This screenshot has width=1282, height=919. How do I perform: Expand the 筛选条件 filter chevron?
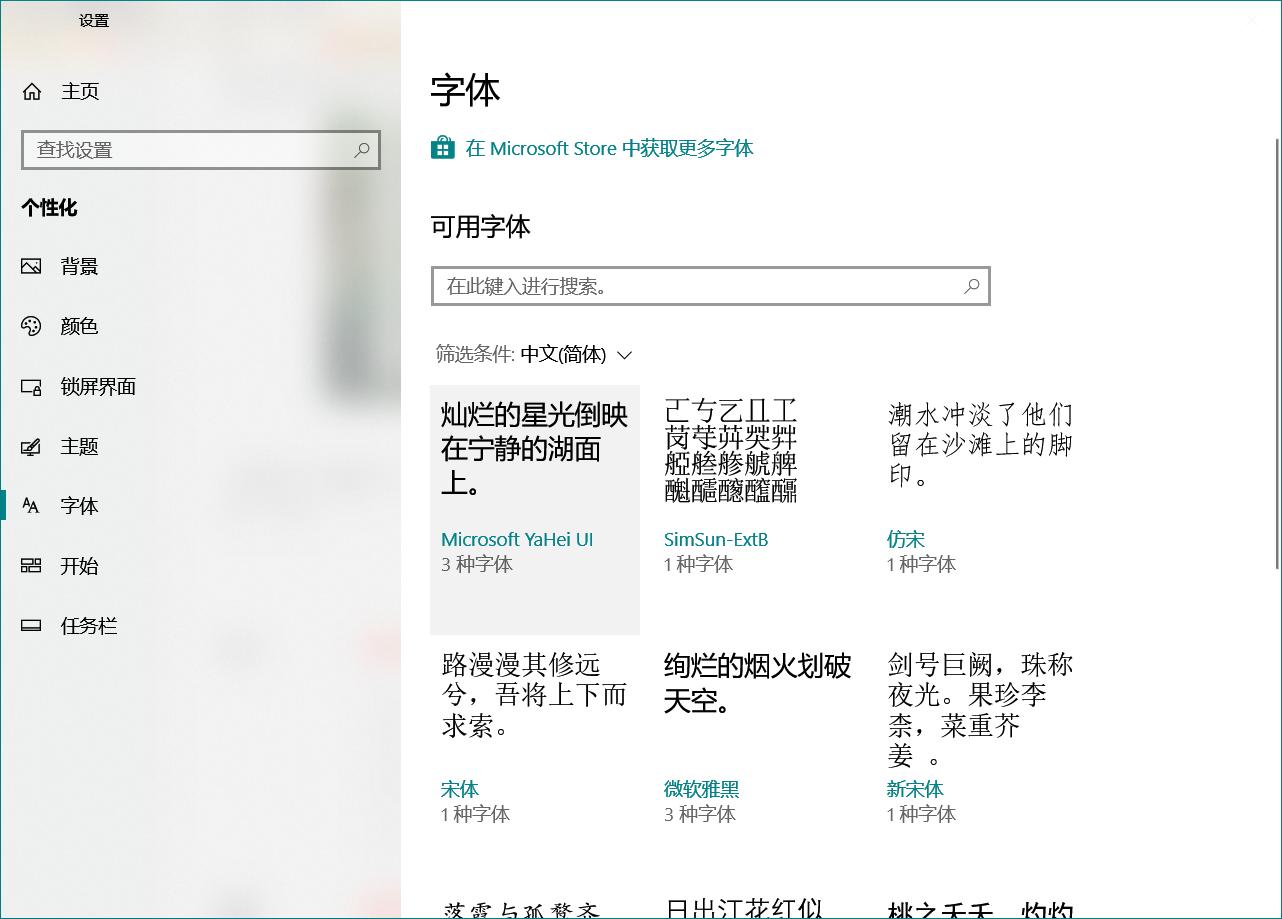[x=625, y=355]
